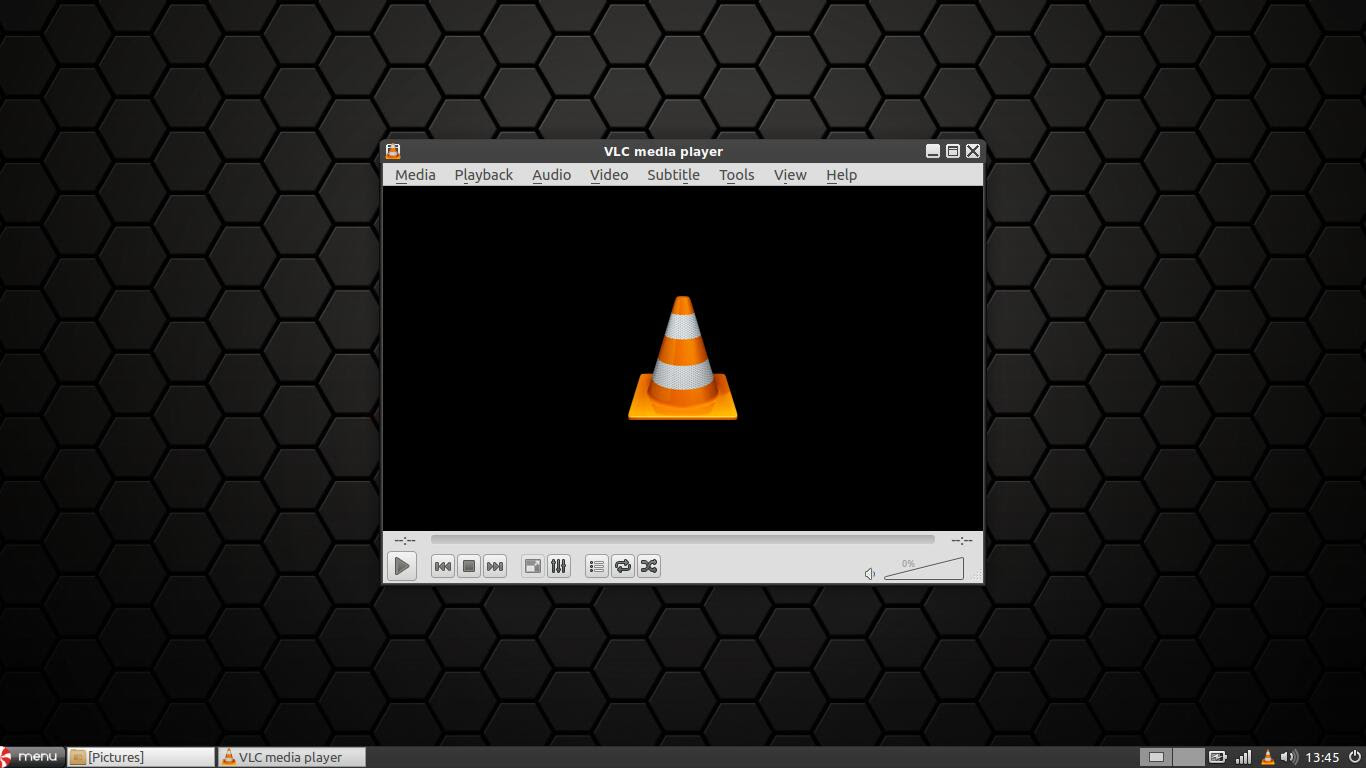Open the power/shutdown tray button

pyautogui.click(x=1355, y=757)
